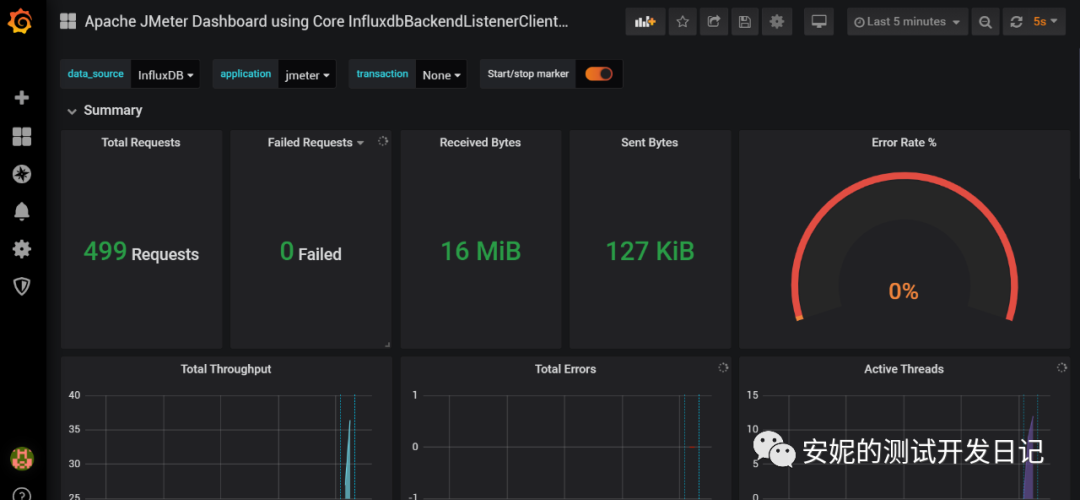Cycle view mode with monitor icon
The width and height of the screenshot is (1080, 500).
click(x=819, y=22)
